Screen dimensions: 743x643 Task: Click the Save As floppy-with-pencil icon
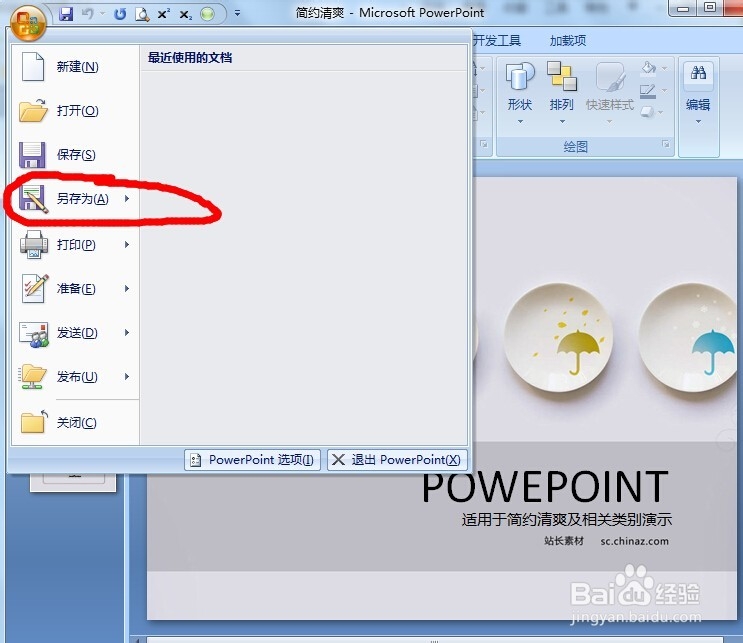[33, 199]
